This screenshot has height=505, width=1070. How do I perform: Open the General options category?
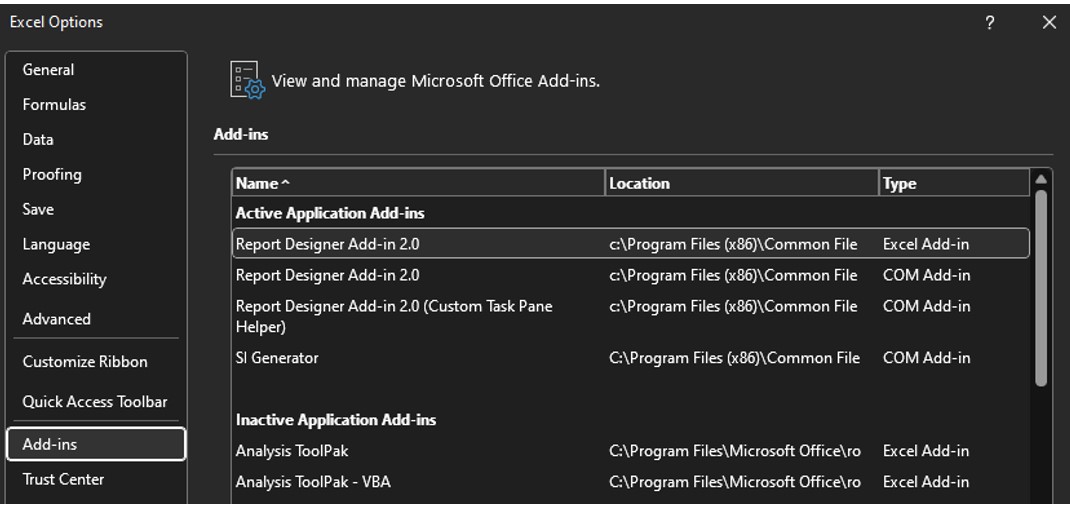click(x=96, y=70)
